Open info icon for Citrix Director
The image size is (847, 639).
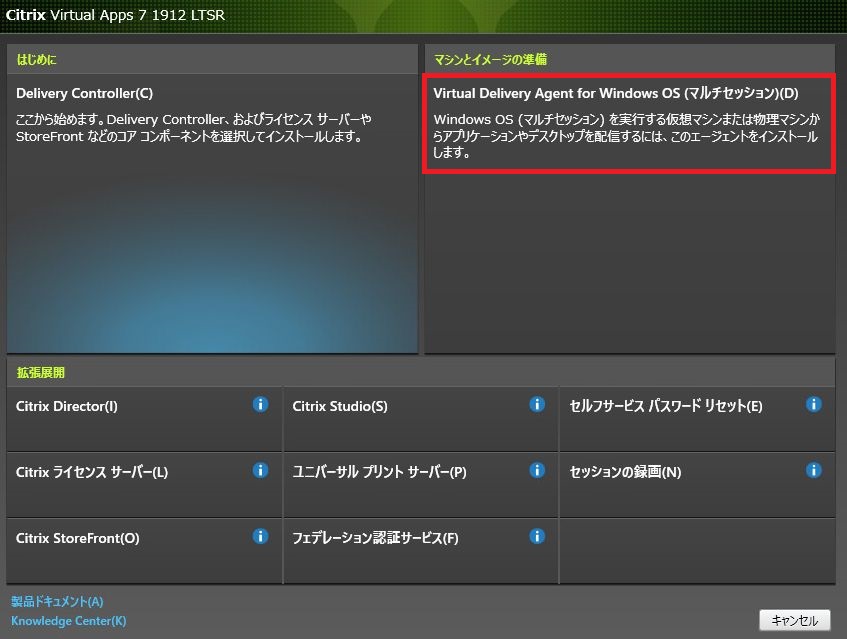tap(260, 404)
